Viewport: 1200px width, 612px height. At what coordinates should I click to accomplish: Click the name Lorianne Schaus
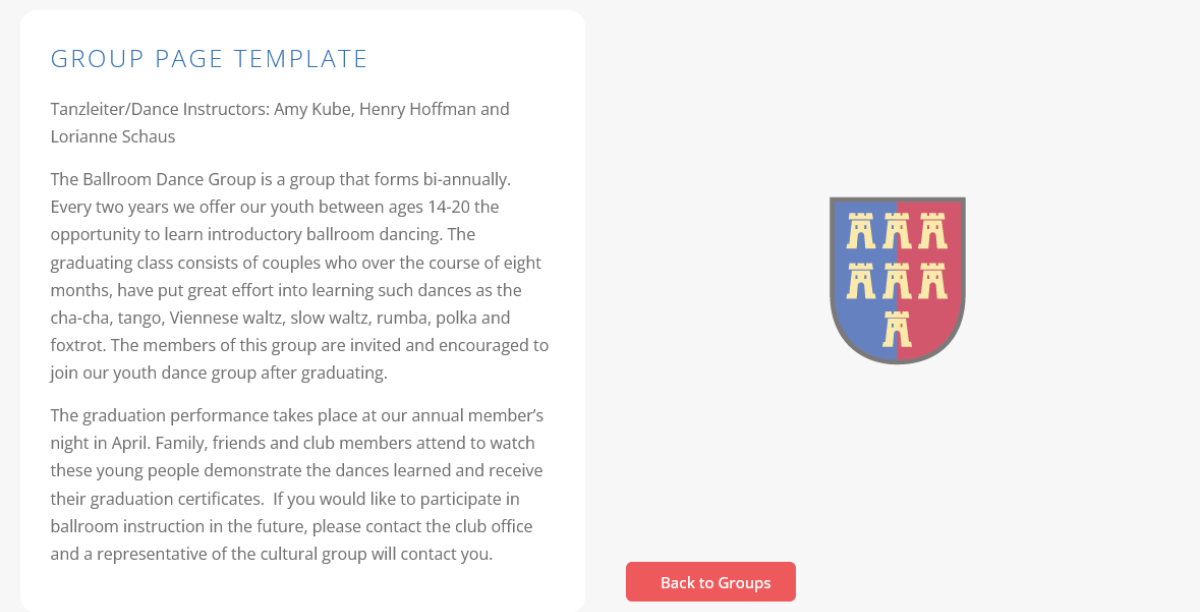[x=112, y=136]
